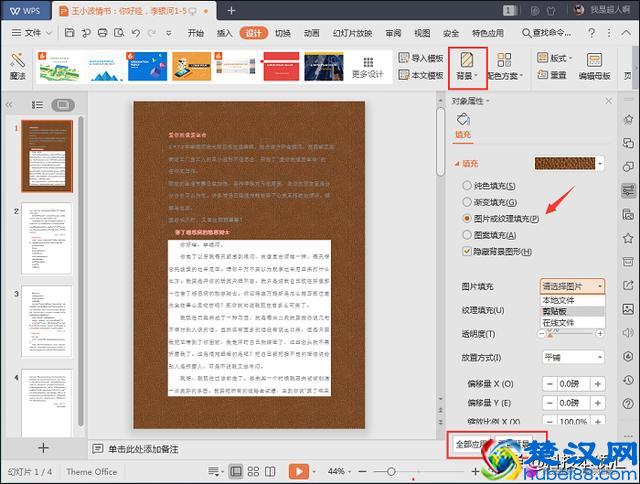This screenshot has width=640, height=484.
Task: Open More Designs (更多设计) grid
Action: (x=368, y=67)
